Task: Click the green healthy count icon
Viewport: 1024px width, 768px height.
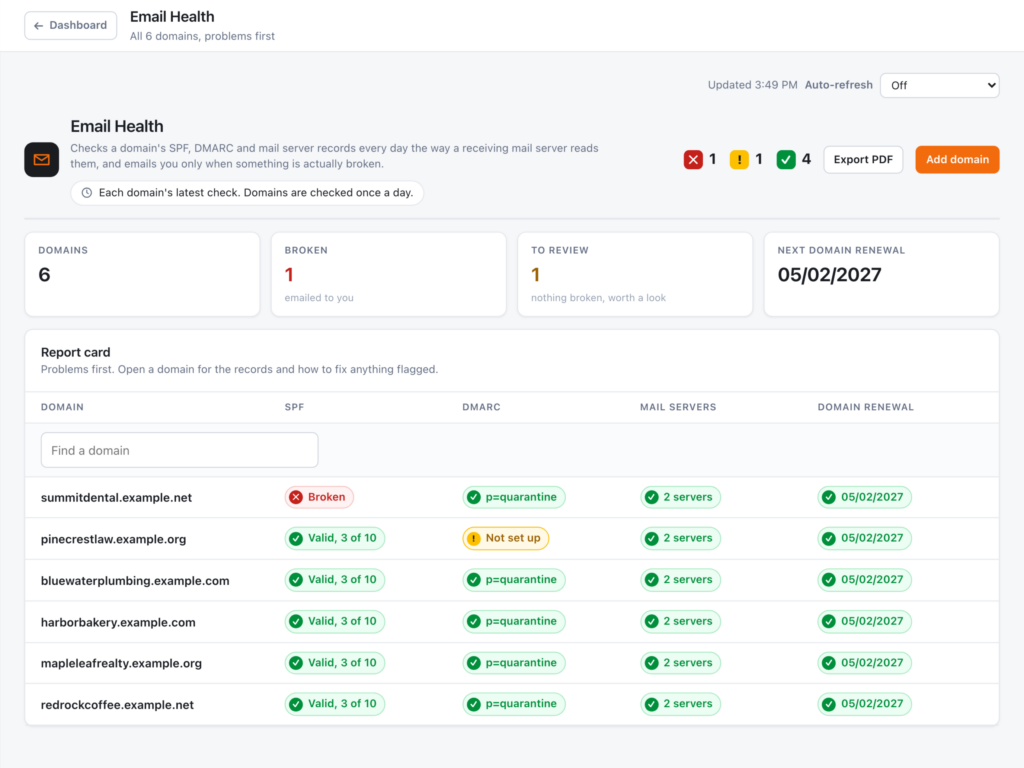Action: (x=786, y=159)
